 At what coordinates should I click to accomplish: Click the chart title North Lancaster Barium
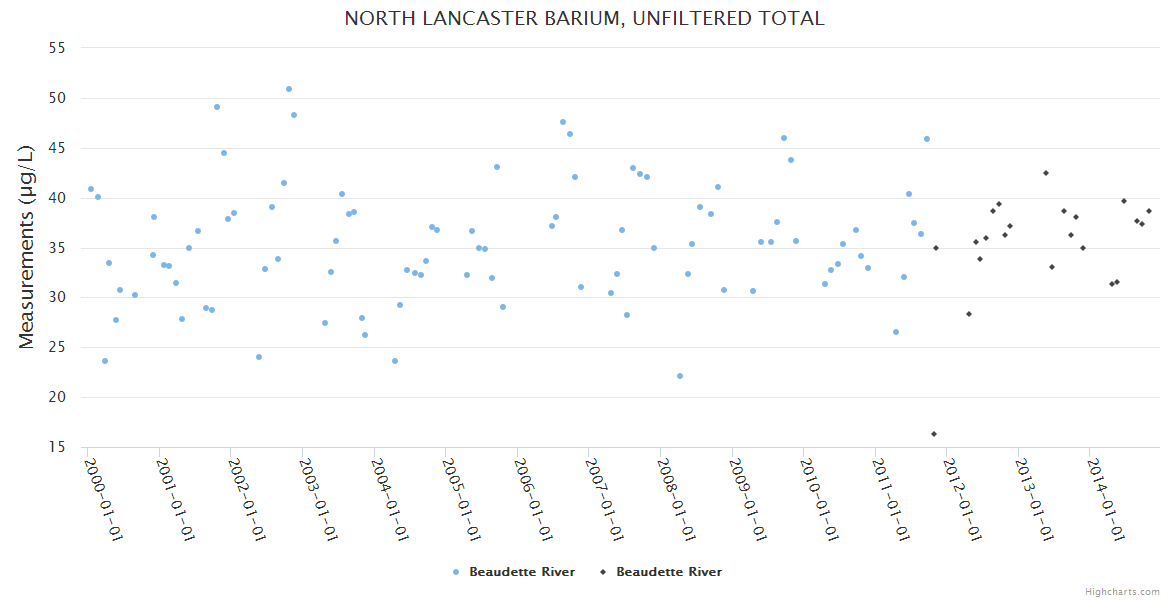[584, 19]
